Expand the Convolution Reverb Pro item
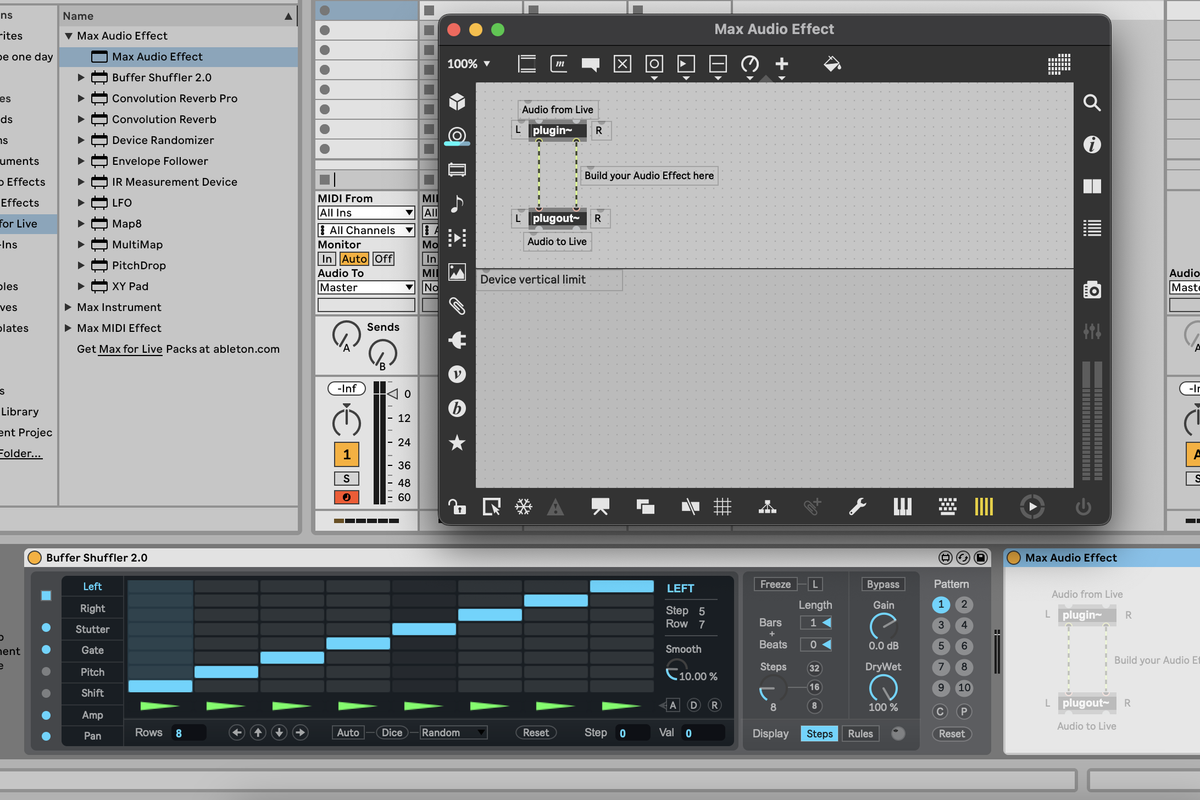 click(82, 99)
